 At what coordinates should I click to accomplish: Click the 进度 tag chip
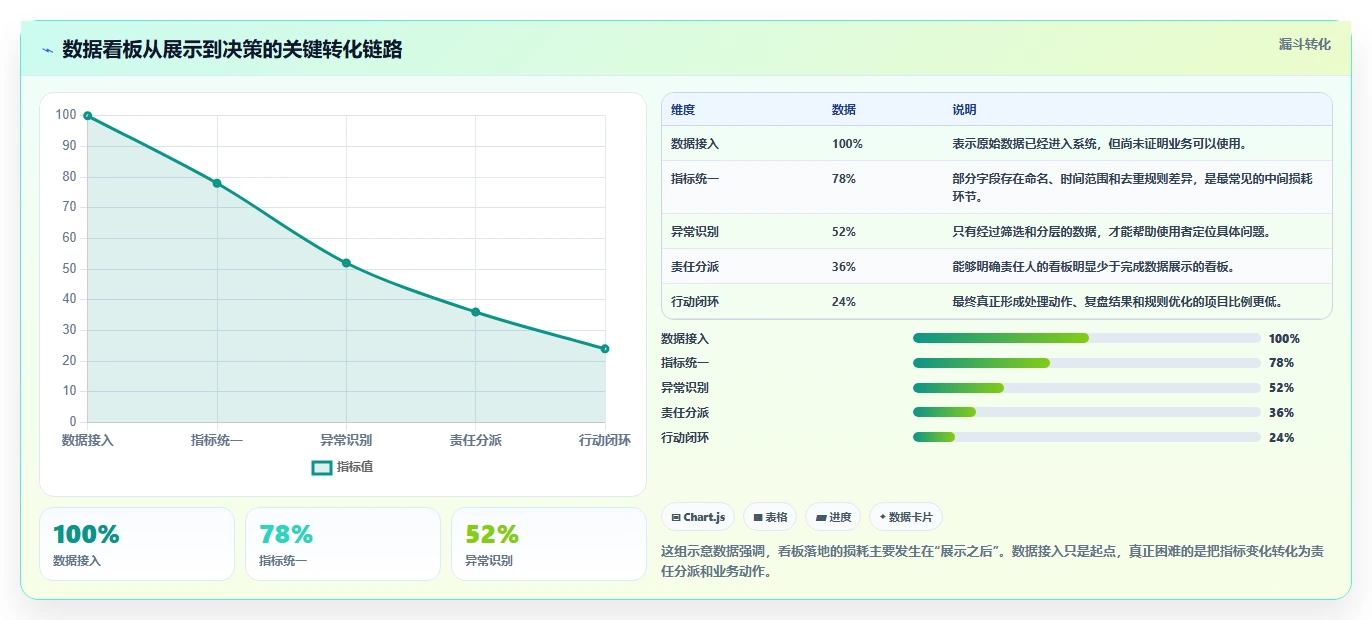click(x=833, y=517)
